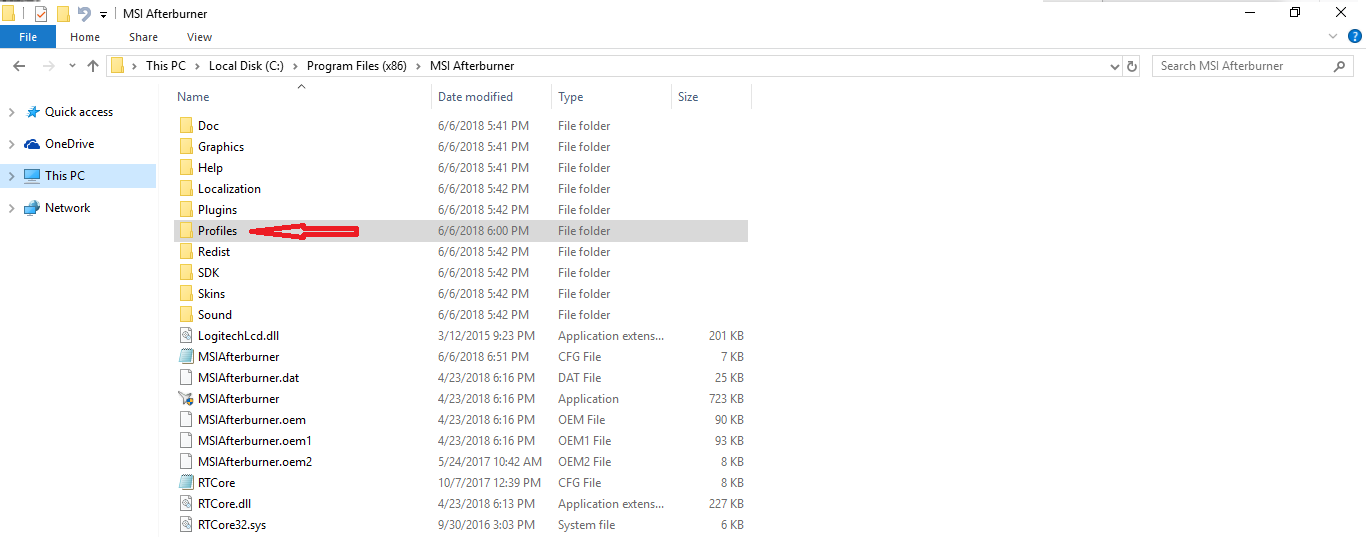Expand the Network tree node
This screenshot has width=1366, height=537.
(x=12, y=208)
